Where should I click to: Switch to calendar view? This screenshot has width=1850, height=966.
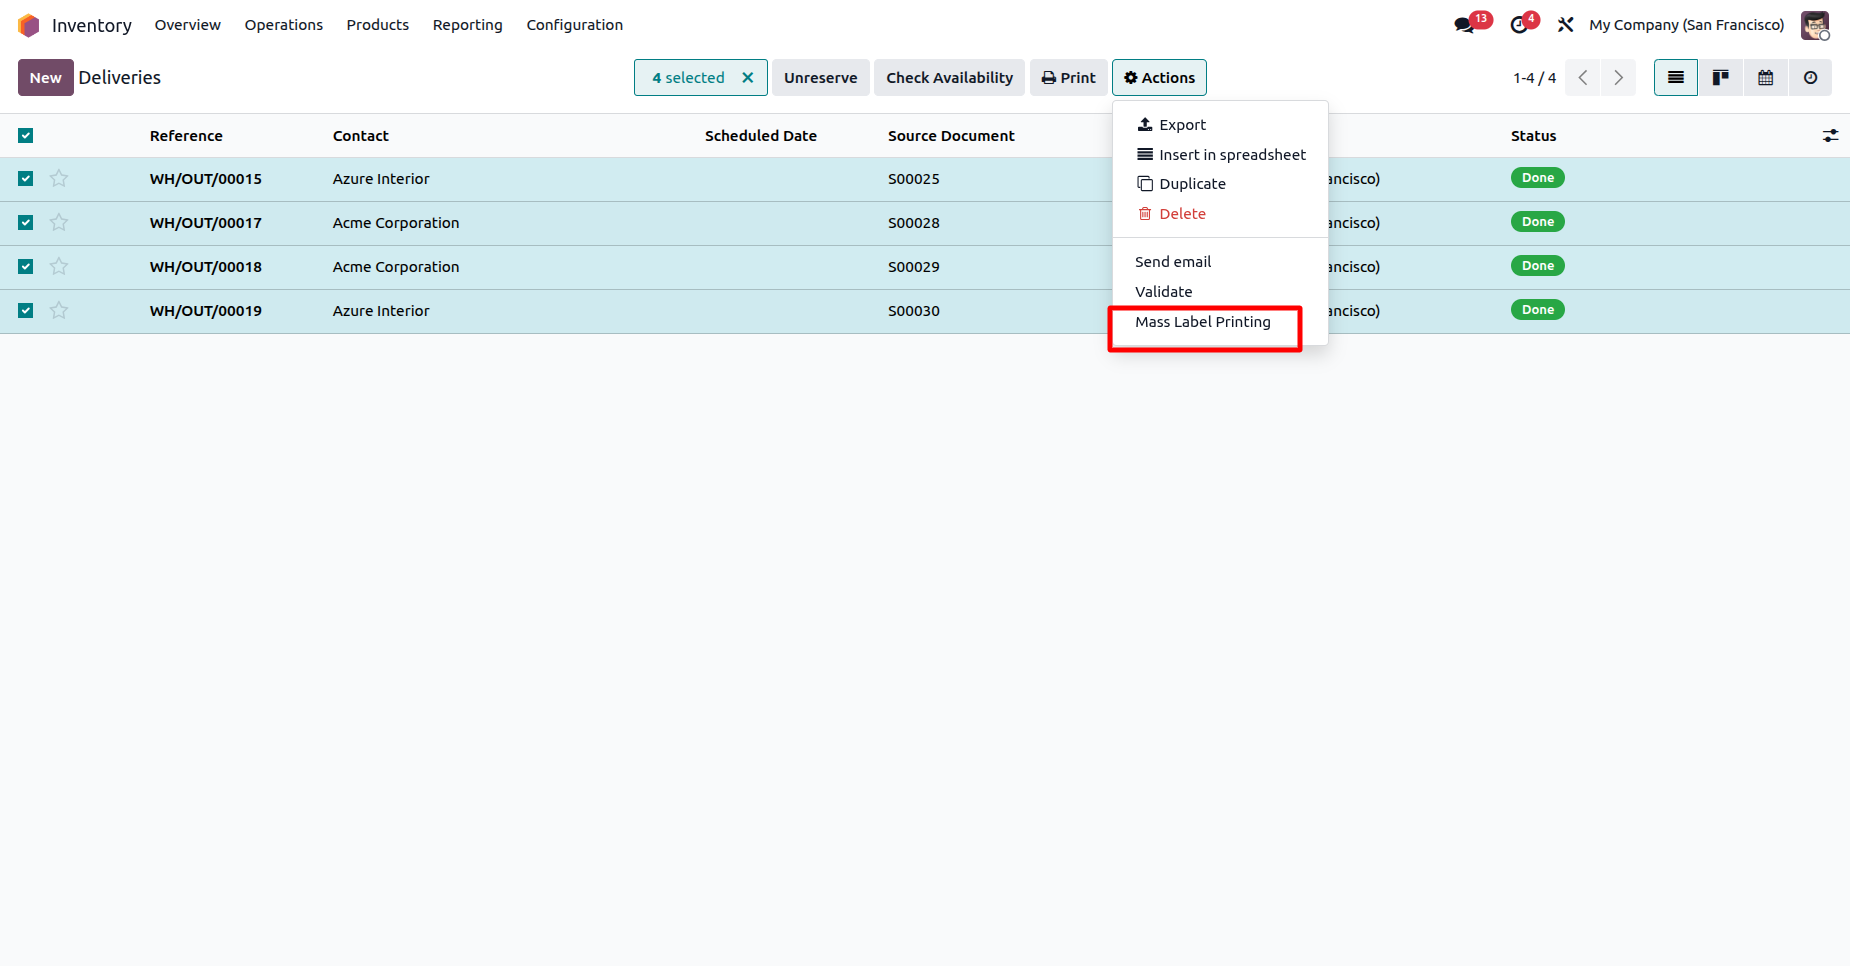click(1766, 78)
